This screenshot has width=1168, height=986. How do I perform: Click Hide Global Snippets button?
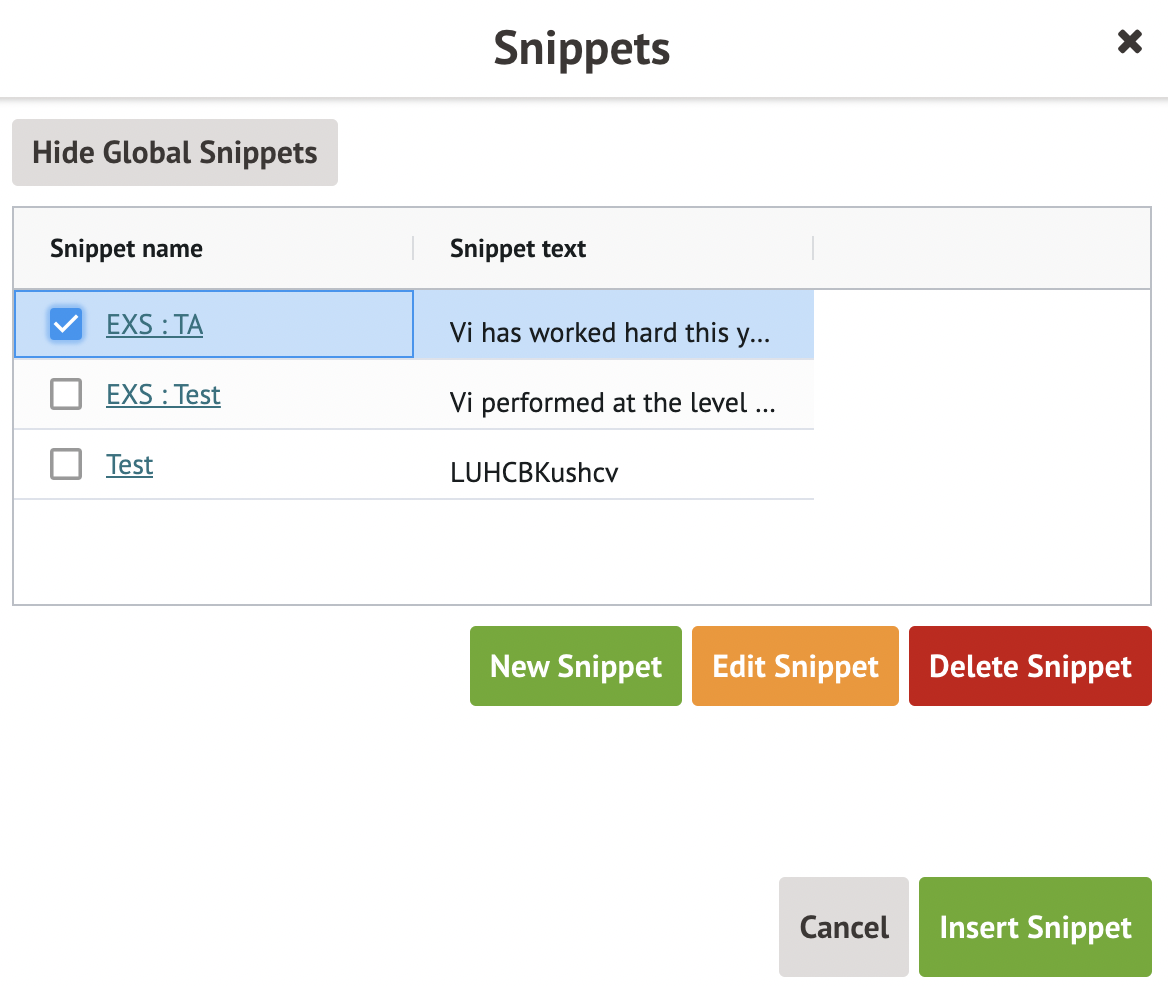pos(175,153)
